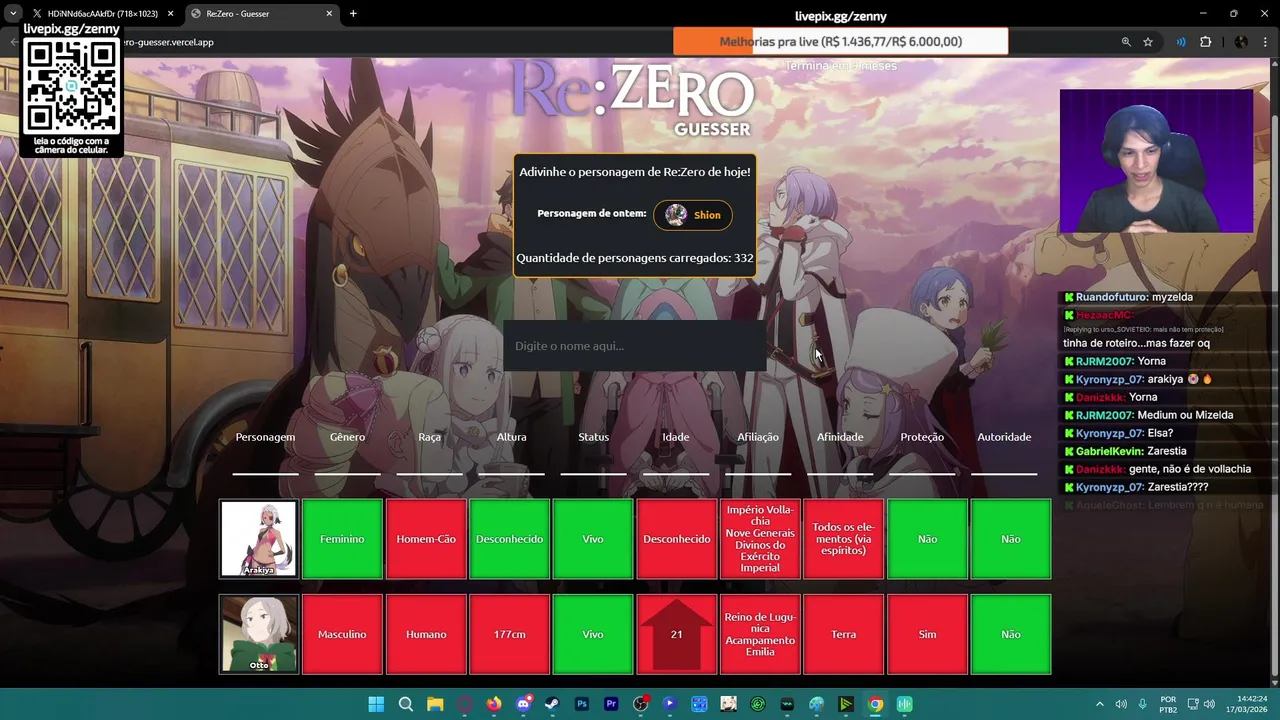Image resolution: width=1280 pixels, height=720 pixels.
Task: Click the 'Melhorias pra live' donation goal bar
Action: coord(840,42)
